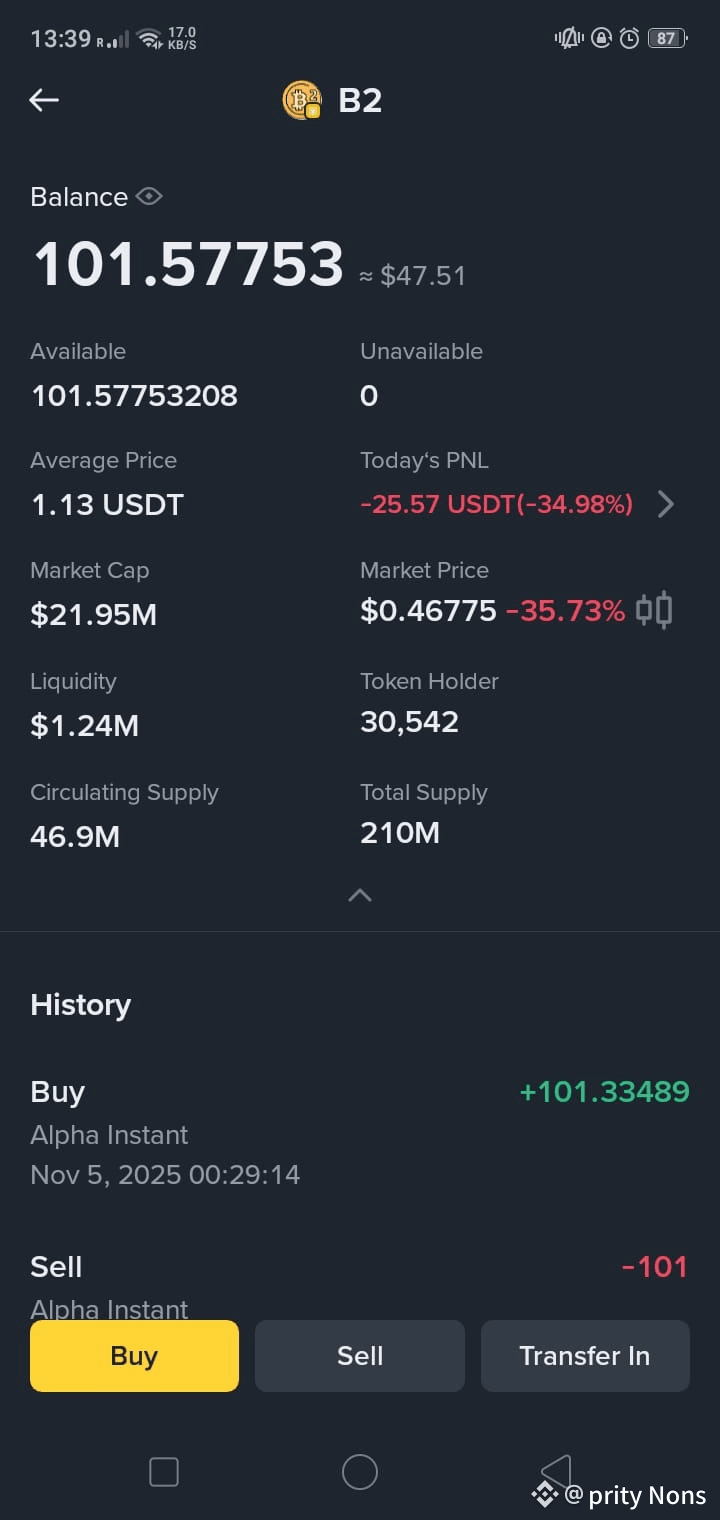This screenshot has height=1520, width=720.
Task: Open the candlestick chart icon
Action: point(654,610)
